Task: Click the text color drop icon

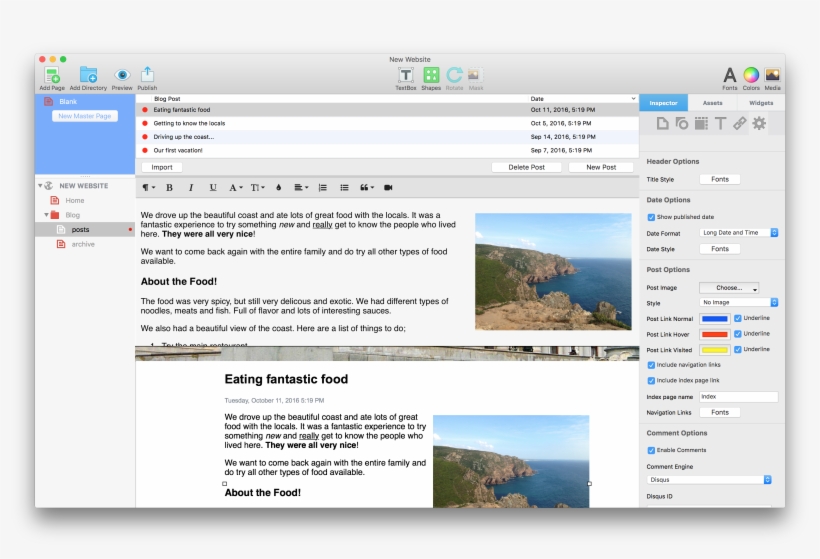Action: coord(278,188)
